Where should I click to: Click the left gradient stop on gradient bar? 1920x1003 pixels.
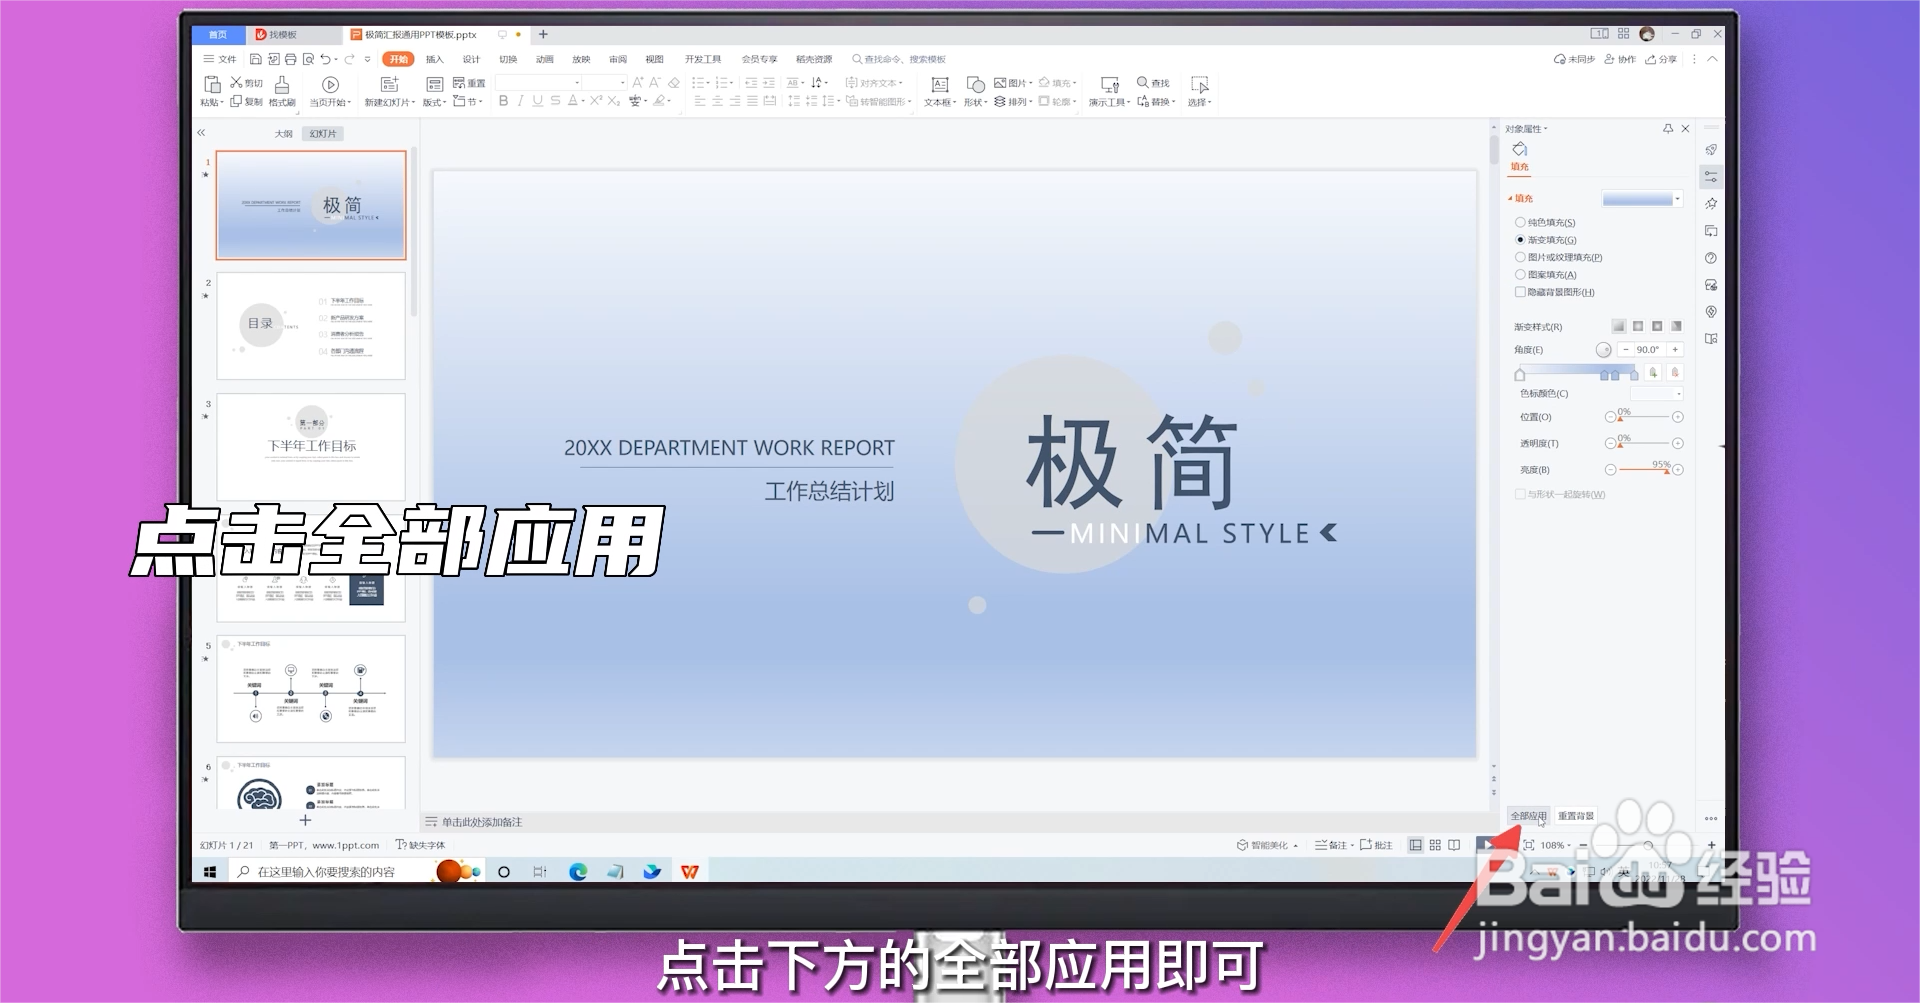(x=1520, y=374)
